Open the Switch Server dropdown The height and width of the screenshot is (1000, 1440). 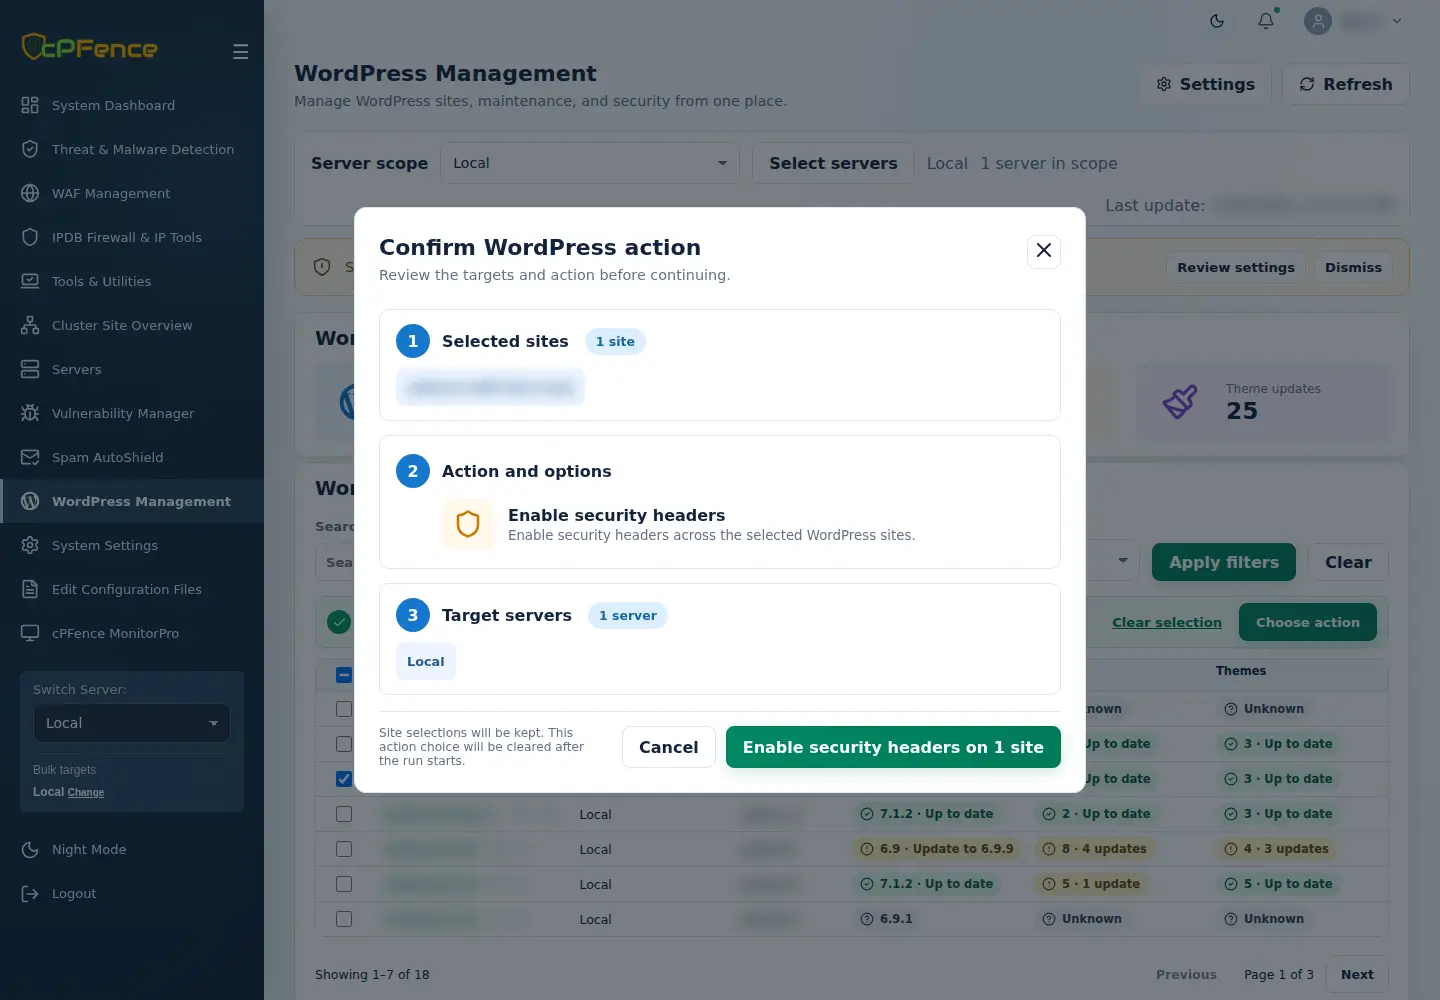132,723
